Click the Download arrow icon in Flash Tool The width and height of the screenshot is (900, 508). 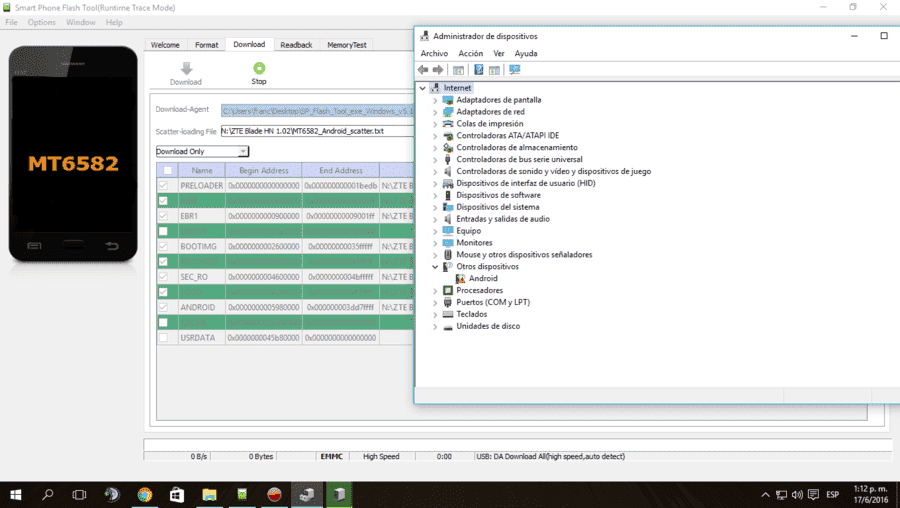(x=186, y=68)
